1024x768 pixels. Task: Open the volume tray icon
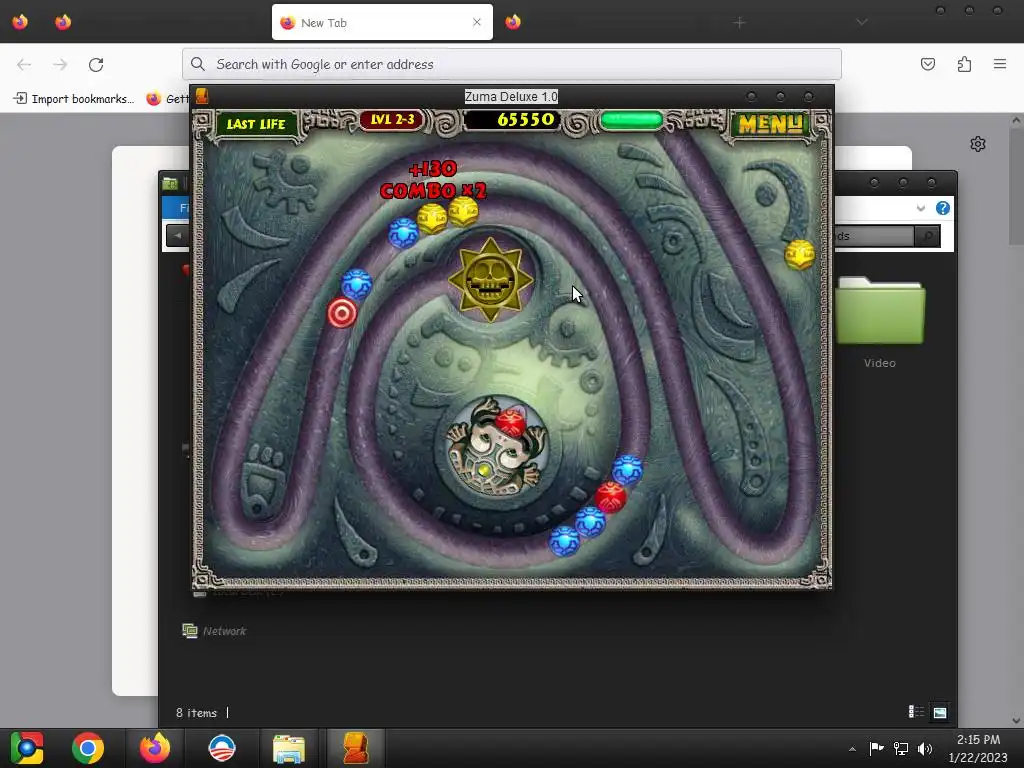point(925,748)
